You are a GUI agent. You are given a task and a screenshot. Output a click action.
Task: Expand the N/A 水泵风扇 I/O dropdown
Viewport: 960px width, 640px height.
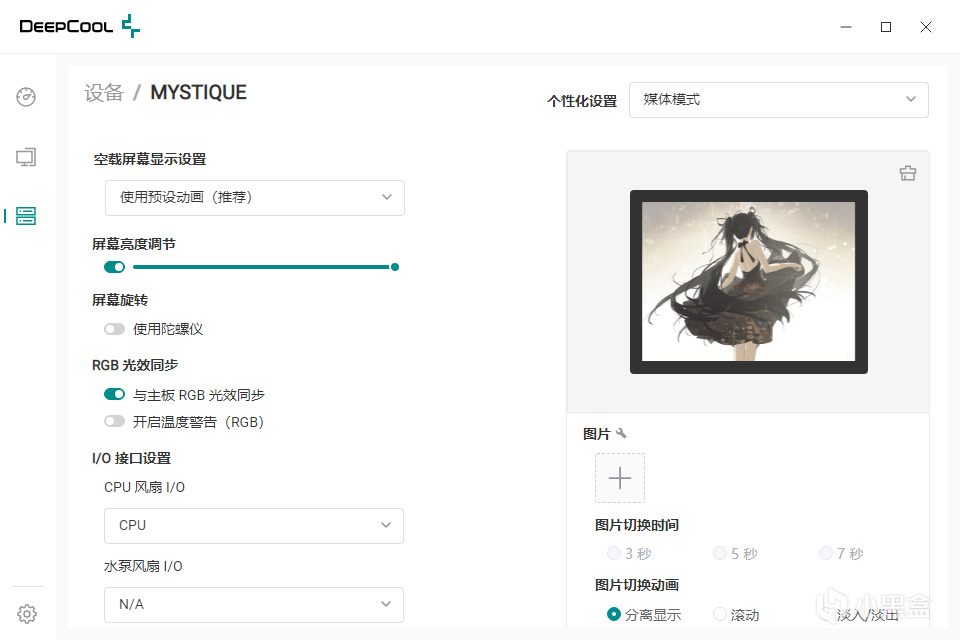[x=254, y=604]
